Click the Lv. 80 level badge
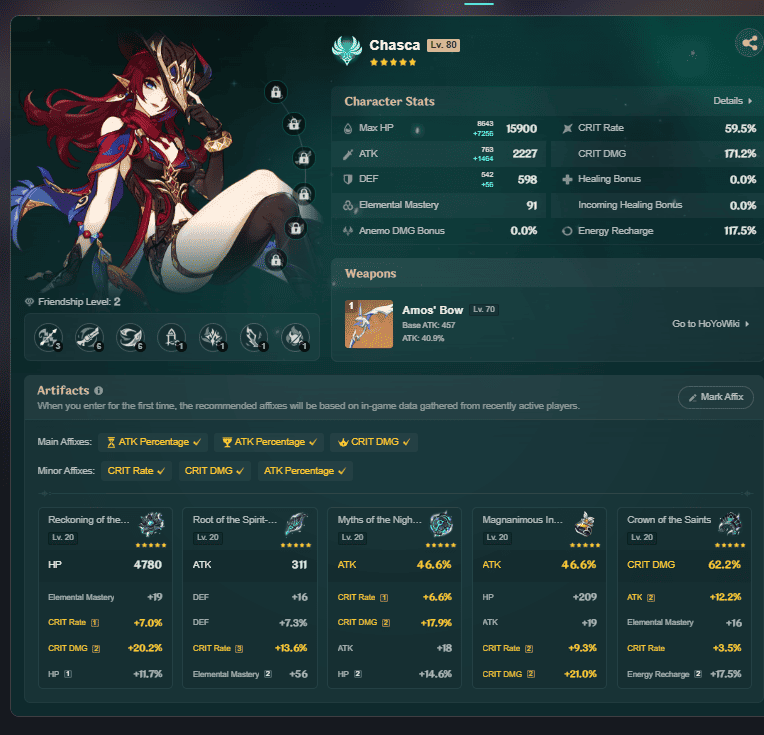The width and height of the screenshot is (764, 735). click(443, 45)
